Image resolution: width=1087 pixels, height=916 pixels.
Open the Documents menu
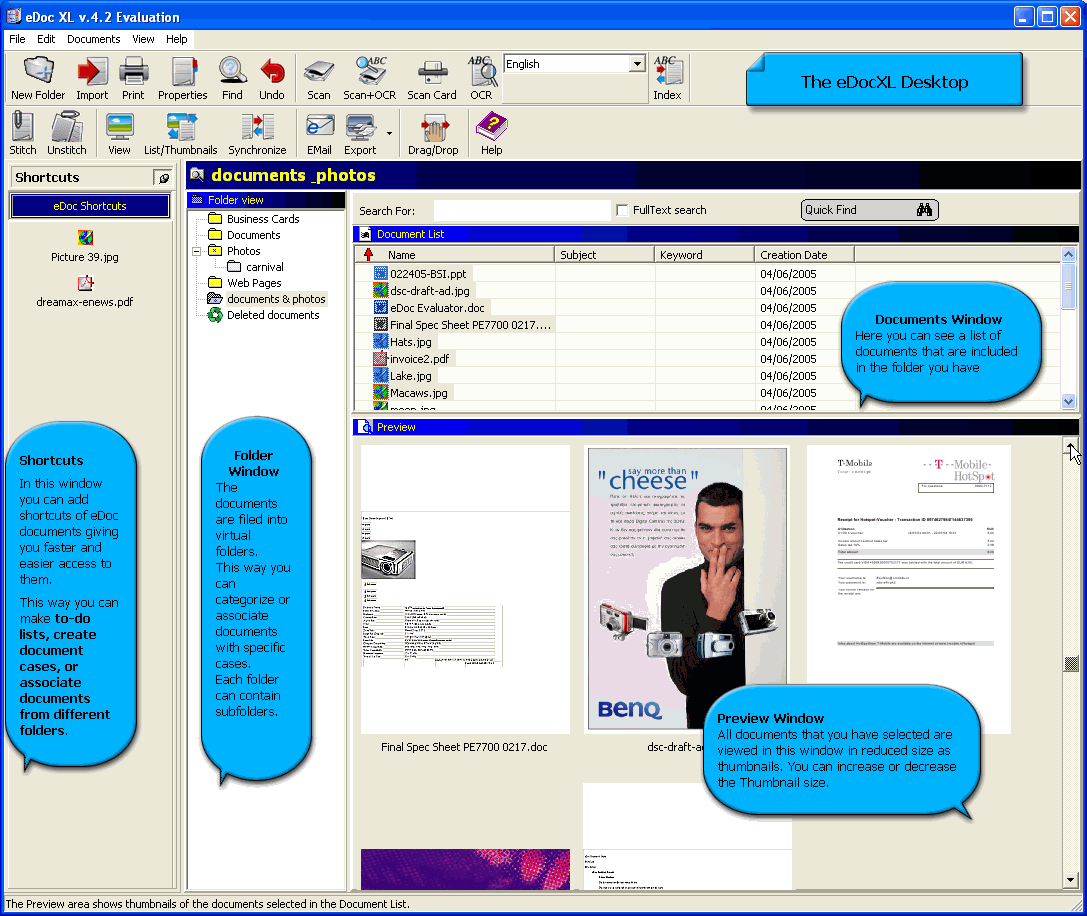tap(94, 39)
